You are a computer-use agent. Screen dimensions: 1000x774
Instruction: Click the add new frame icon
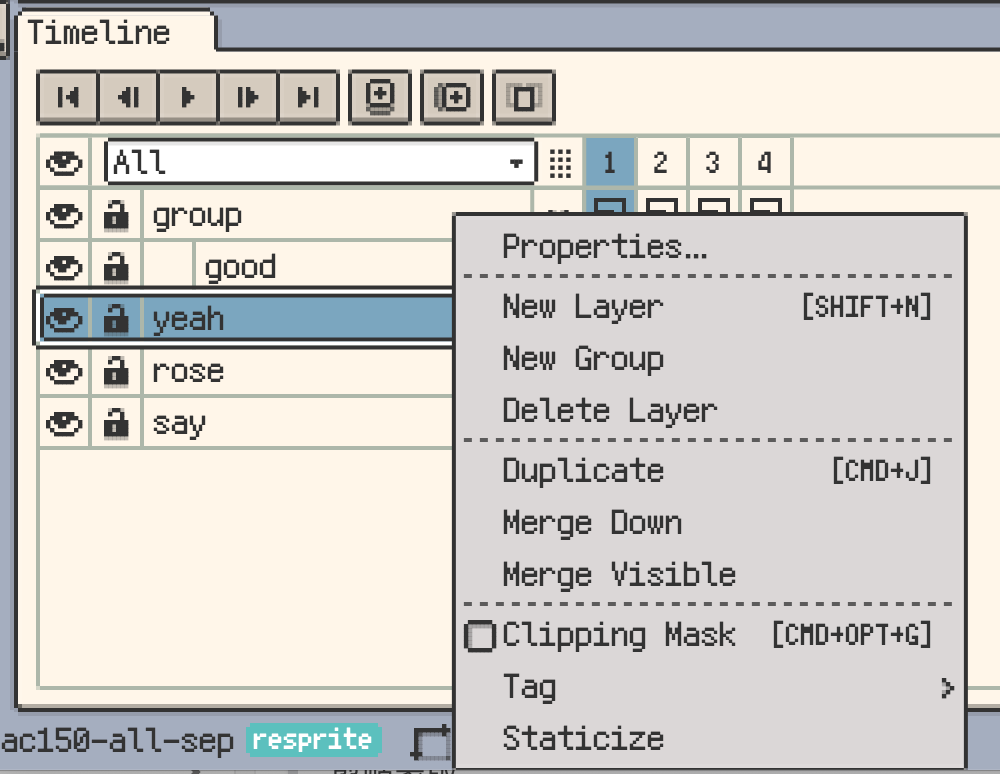coord(452,97)
